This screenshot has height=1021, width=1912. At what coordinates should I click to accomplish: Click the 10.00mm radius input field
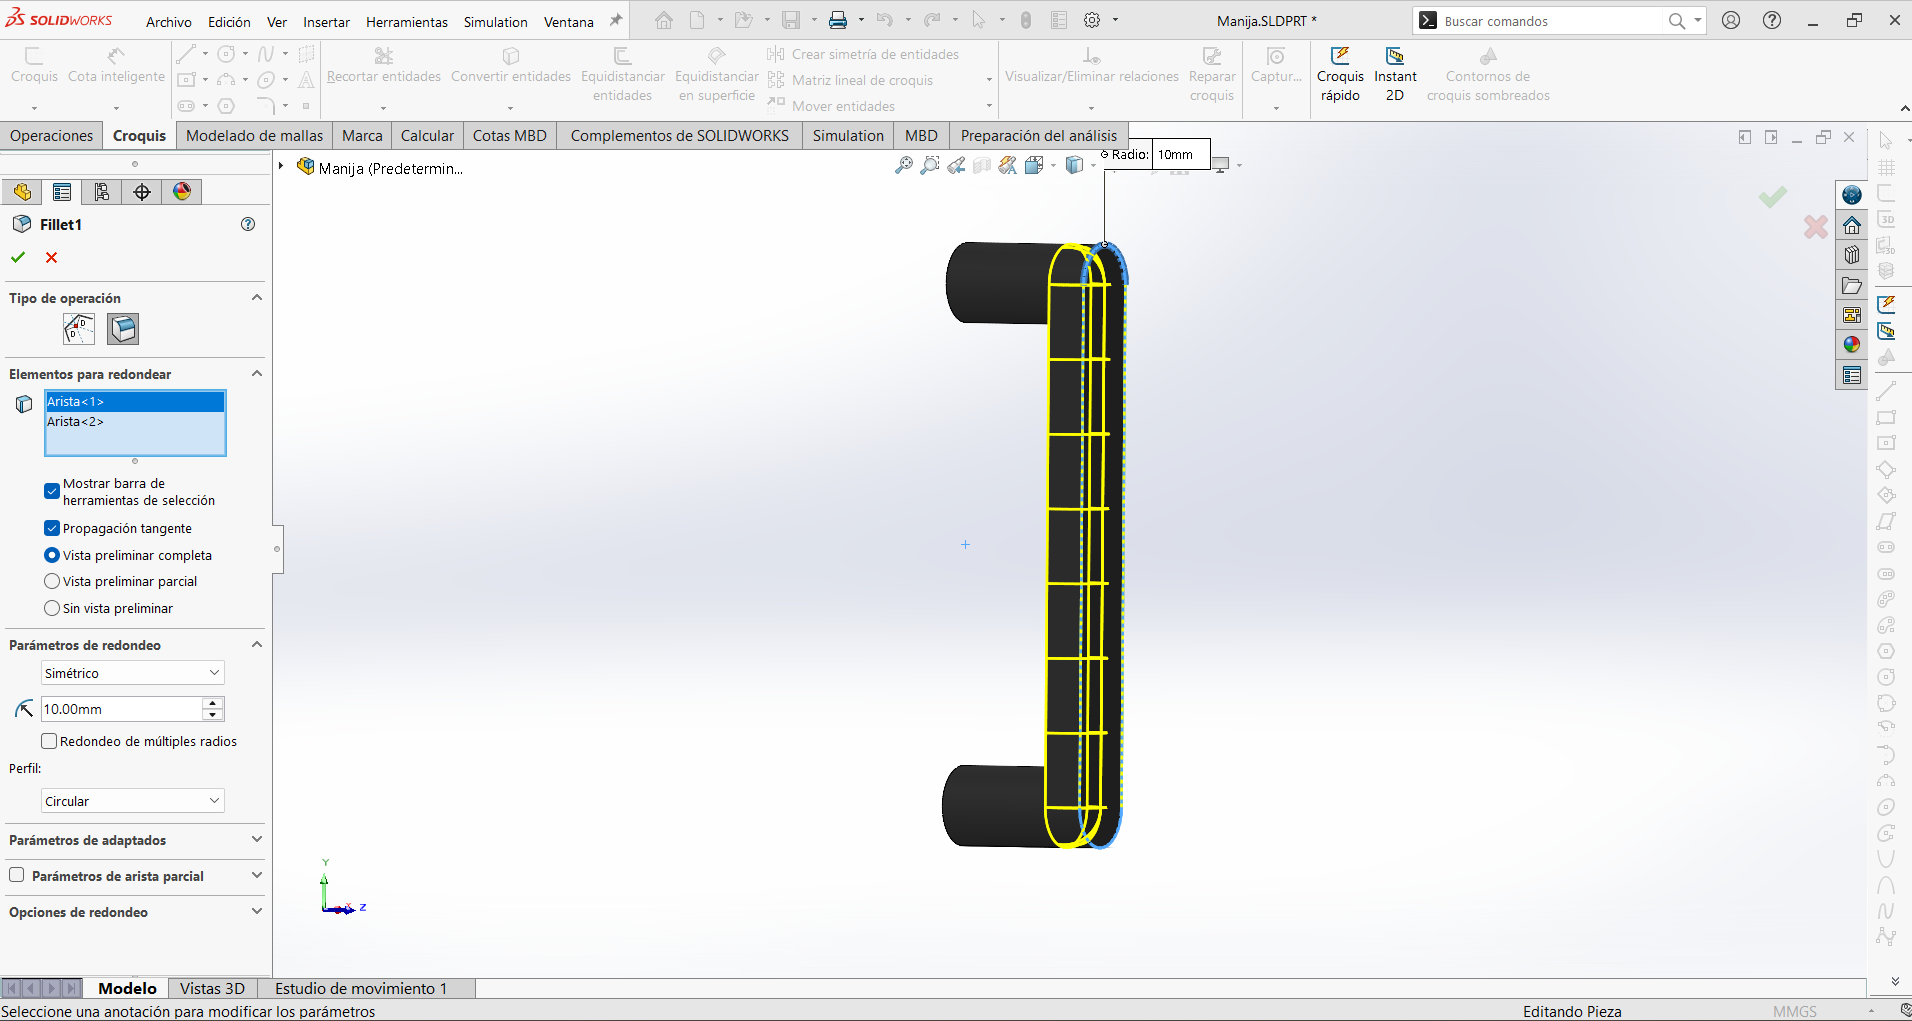121,709
